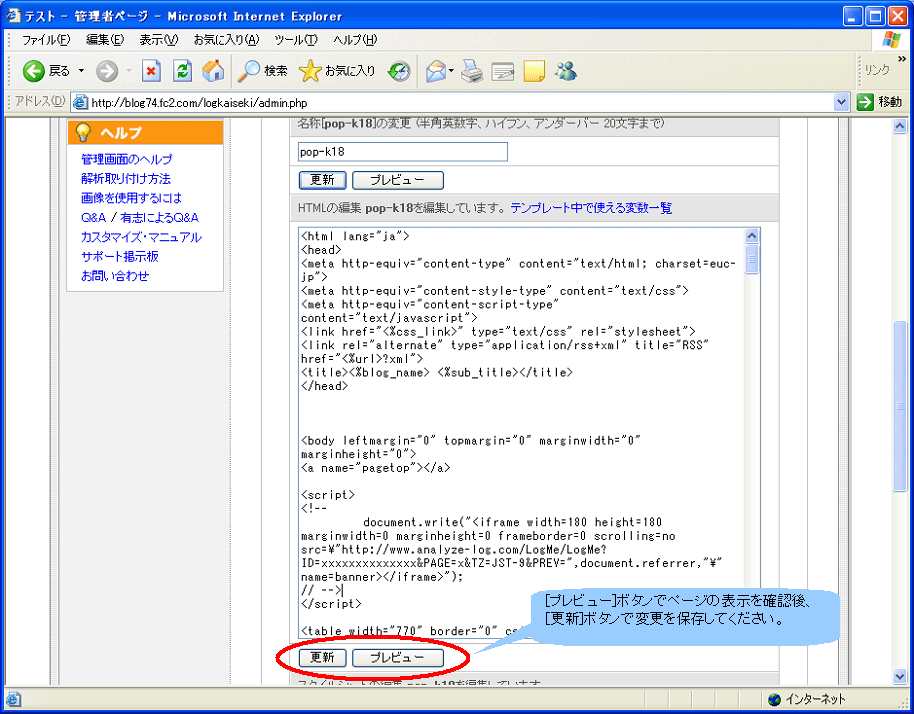Click the yellow Discuss note icon
This screenshot has height=714, width=914.
(x=534, y=71)
